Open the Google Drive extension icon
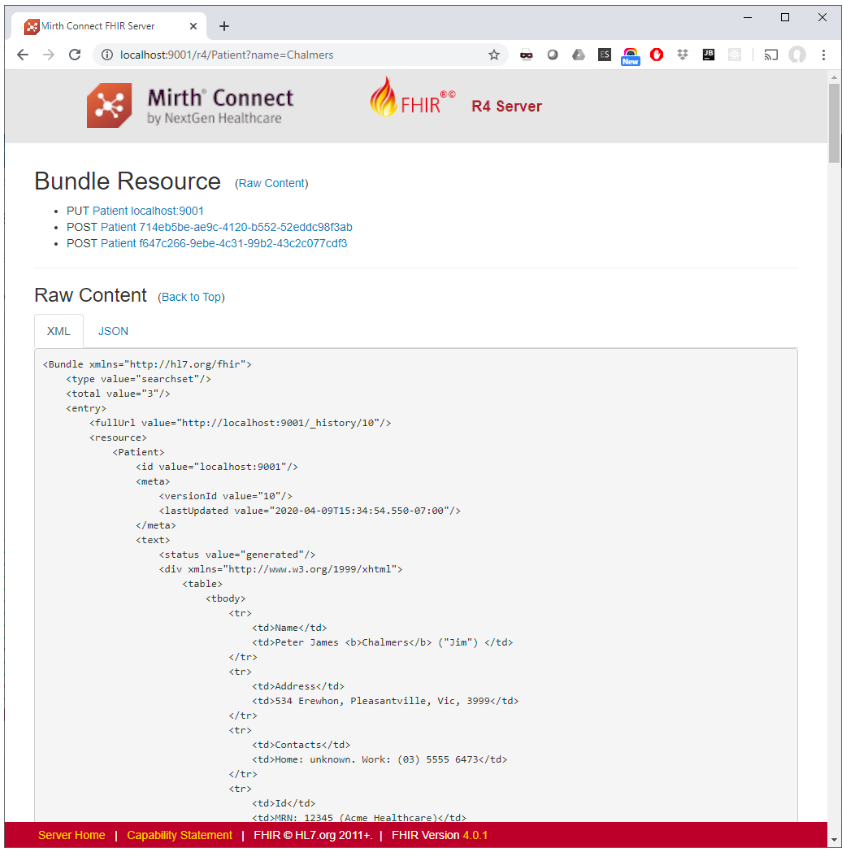Viewport: 844px width, 855px height. click(x=578, y=55)
